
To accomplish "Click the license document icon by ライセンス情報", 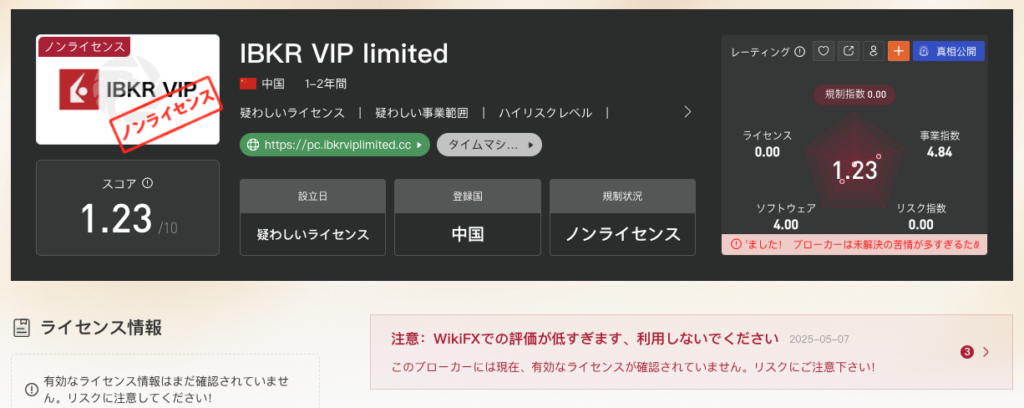I will (22, 328).
